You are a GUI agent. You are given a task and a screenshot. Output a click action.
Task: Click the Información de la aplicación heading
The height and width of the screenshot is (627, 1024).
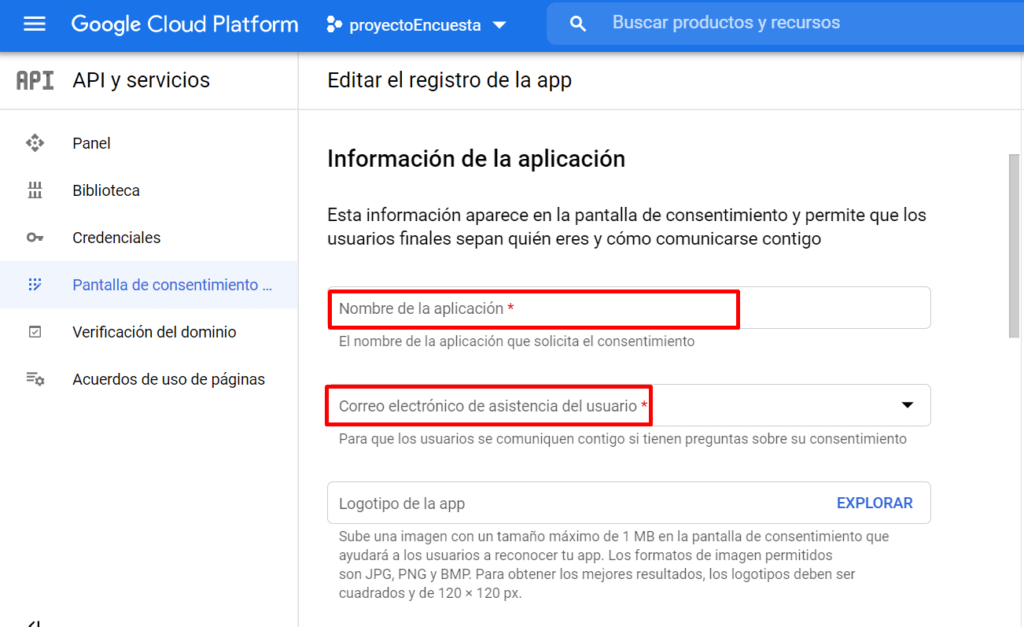[x=476, y=159]
